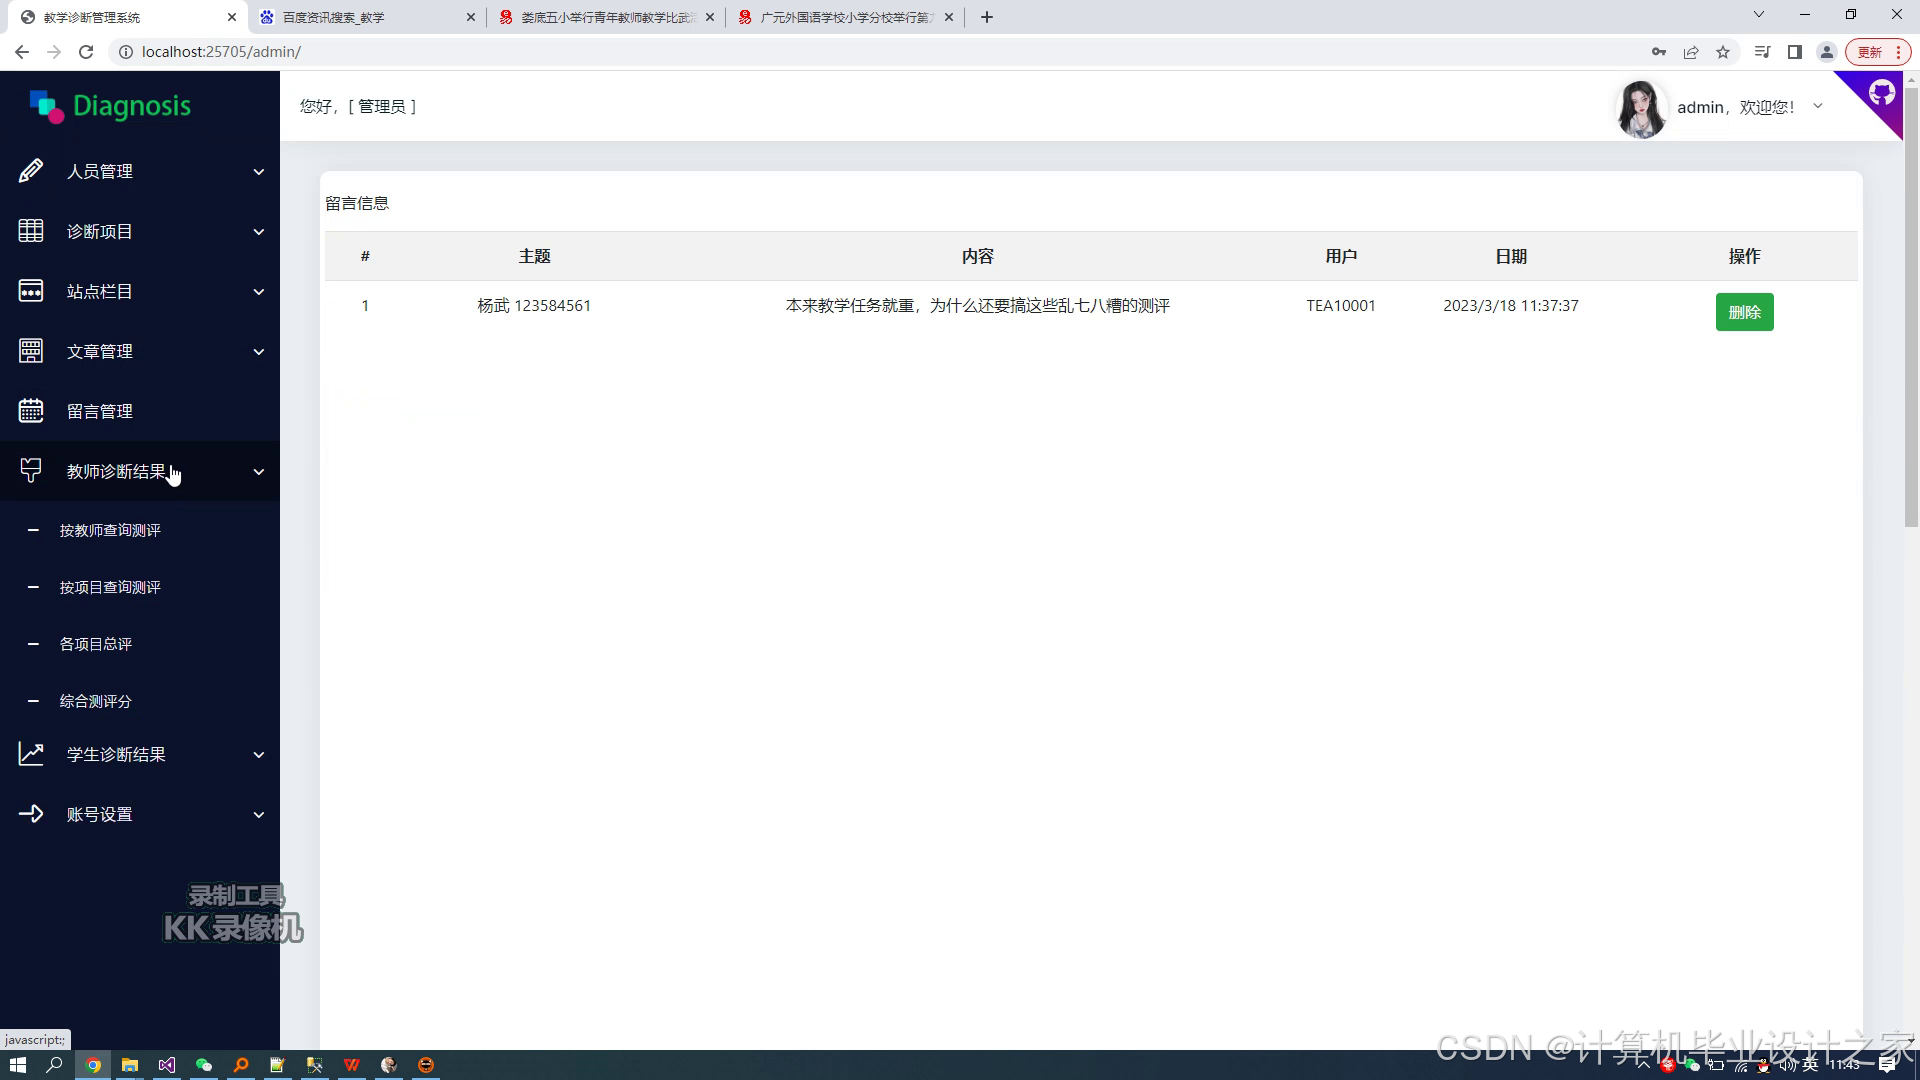Open the admin user dropdown arrow
1920x1080 pixels.
tap(1818, 106)
